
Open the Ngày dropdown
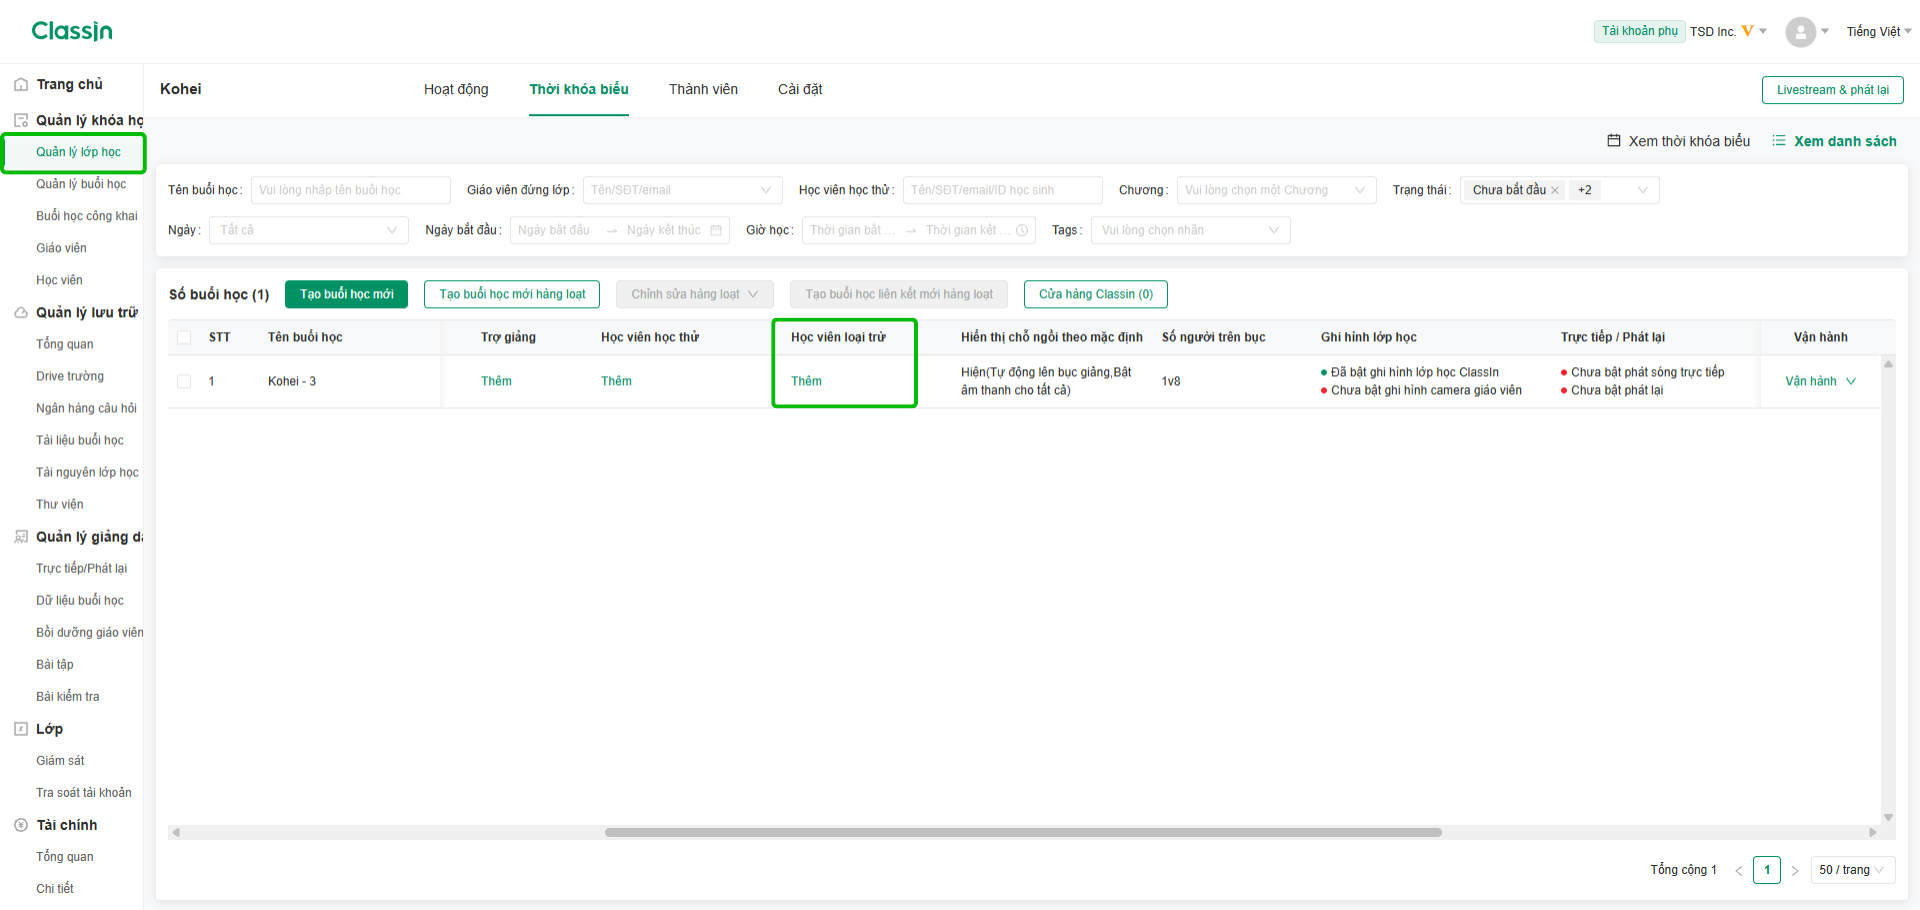[x=309, y=230]
